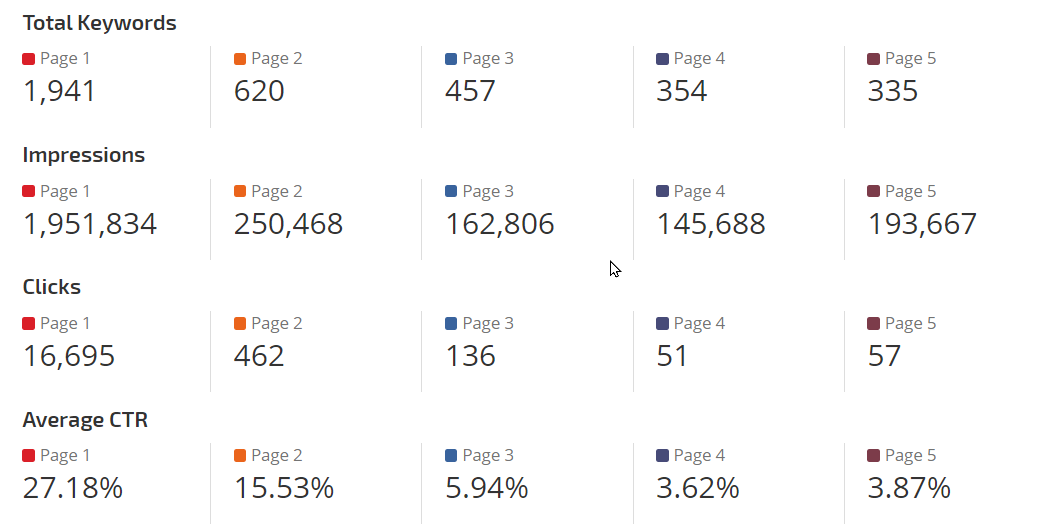
Task: Click the 27.18% average CTR value
Action: click(x=73, y=488)
